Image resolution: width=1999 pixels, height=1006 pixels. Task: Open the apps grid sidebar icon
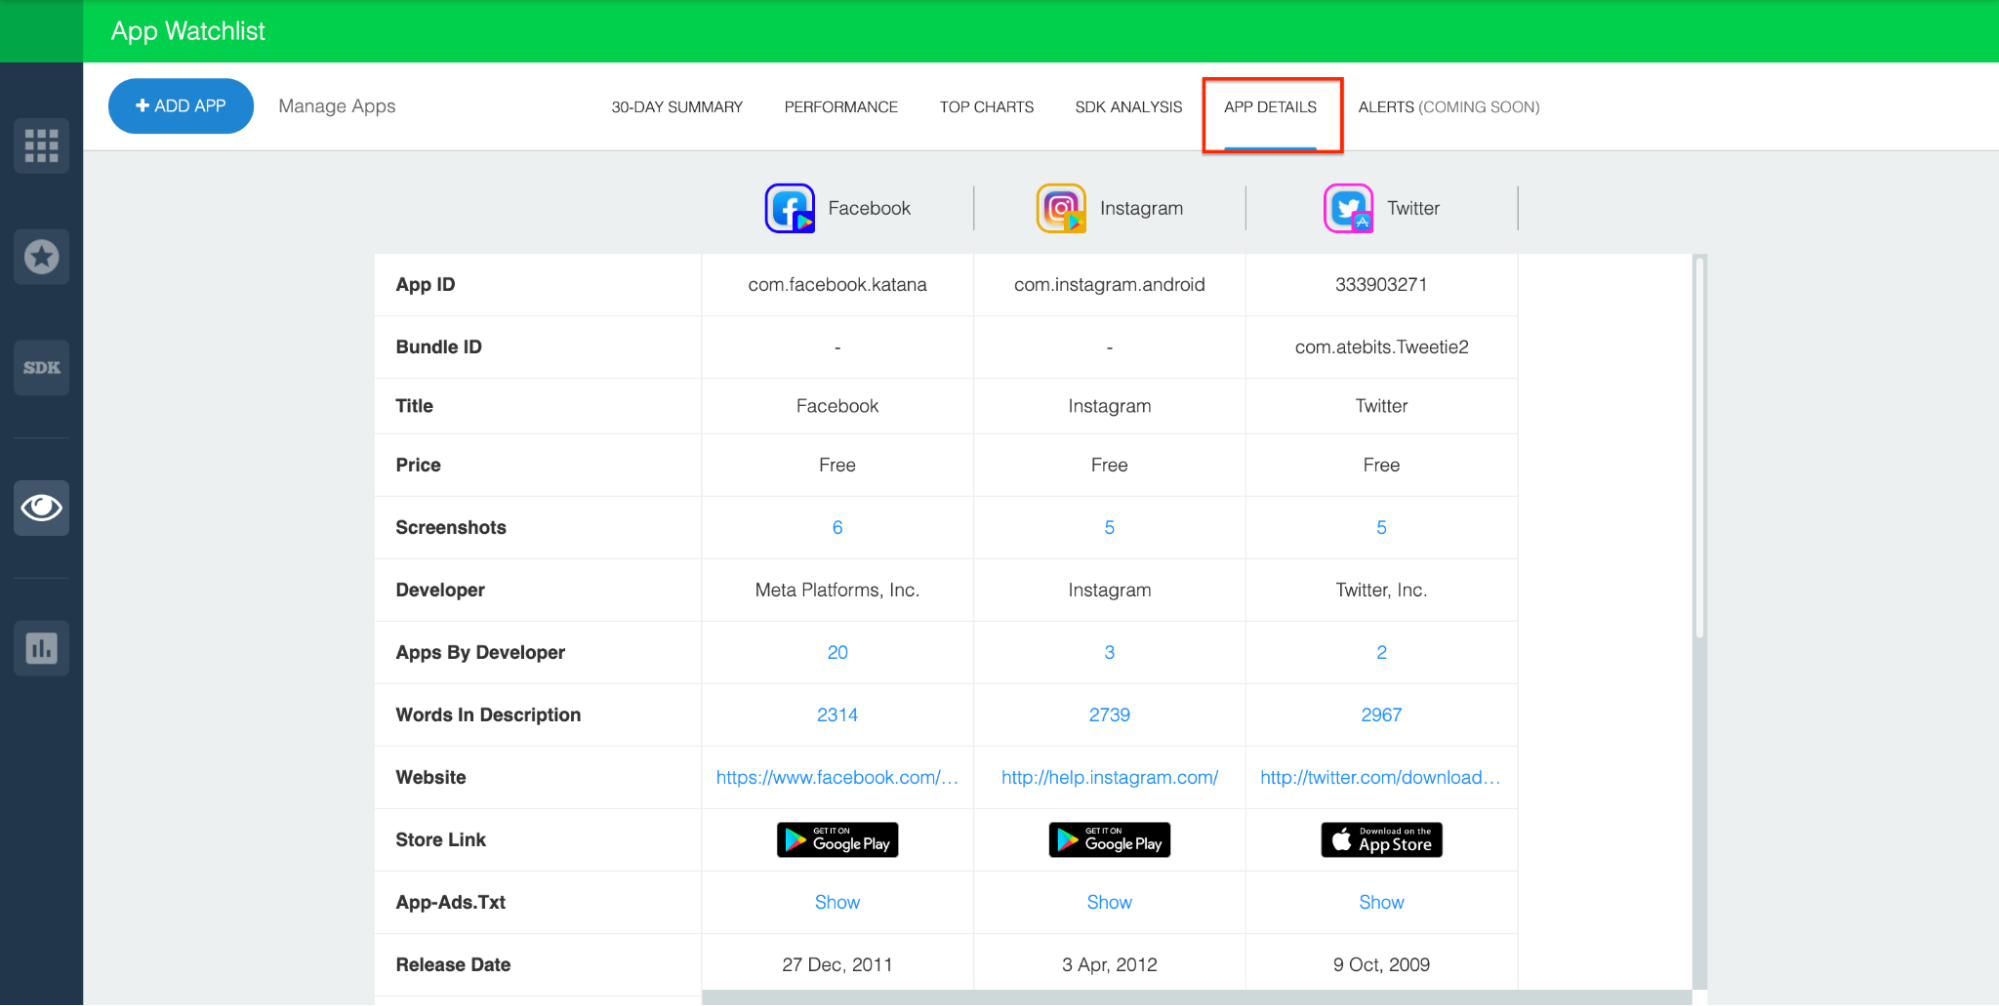point(41,146)
